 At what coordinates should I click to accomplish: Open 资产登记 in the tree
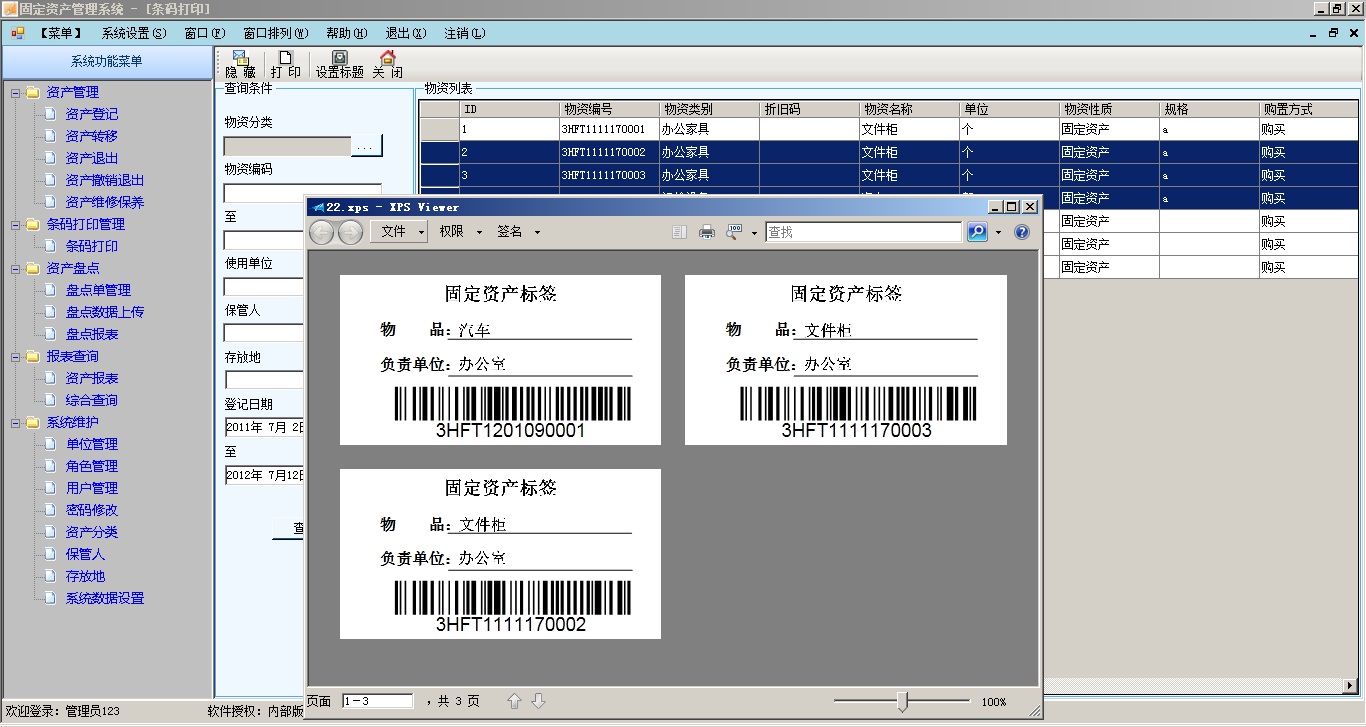[92, 114]
